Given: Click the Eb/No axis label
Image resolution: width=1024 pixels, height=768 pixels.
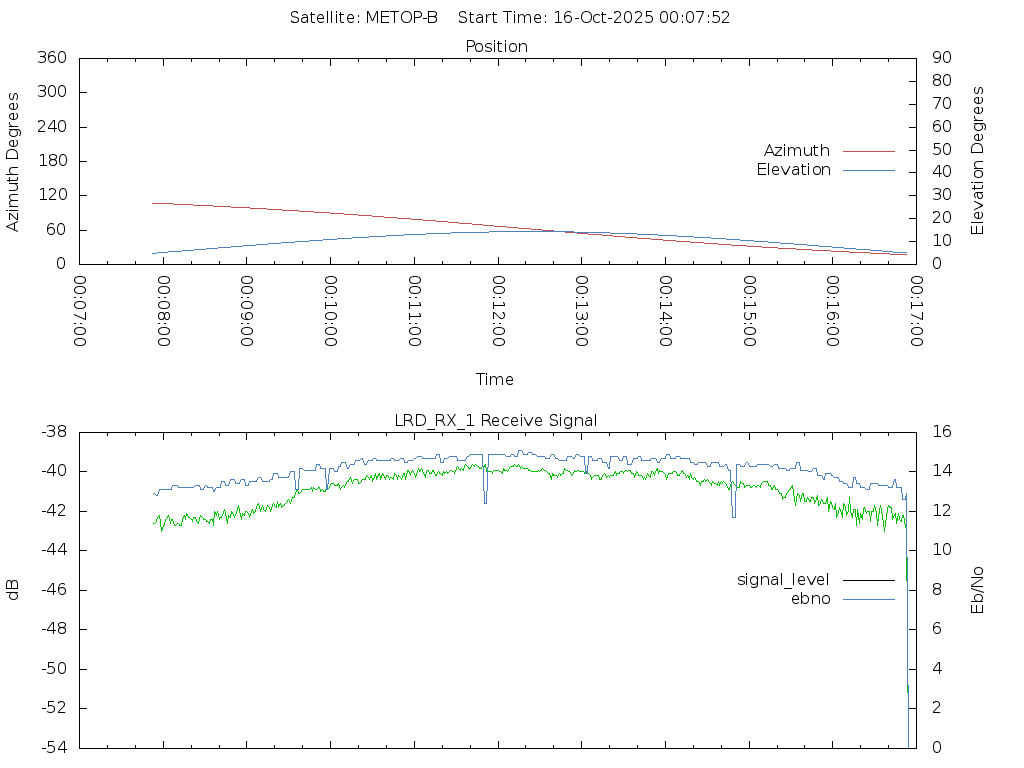Looking at the screenshot, I should tap(978, 590).
